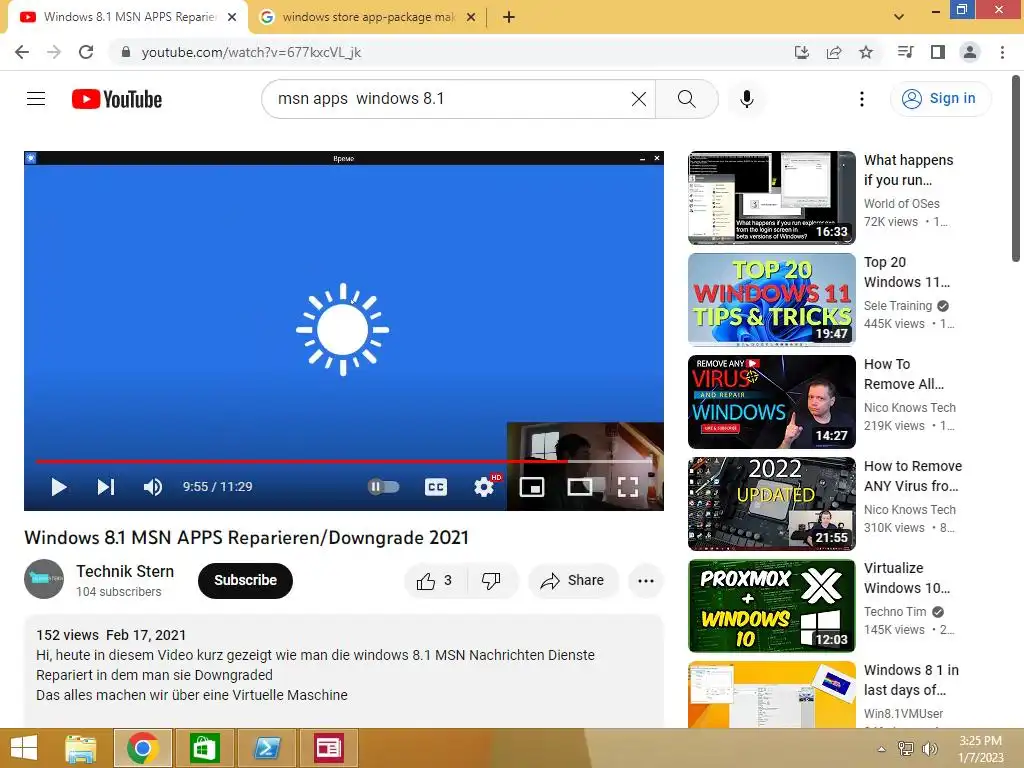Open PowerShell from the taskbar
This screenshot has width=1024, height=768.
point(266,748)
